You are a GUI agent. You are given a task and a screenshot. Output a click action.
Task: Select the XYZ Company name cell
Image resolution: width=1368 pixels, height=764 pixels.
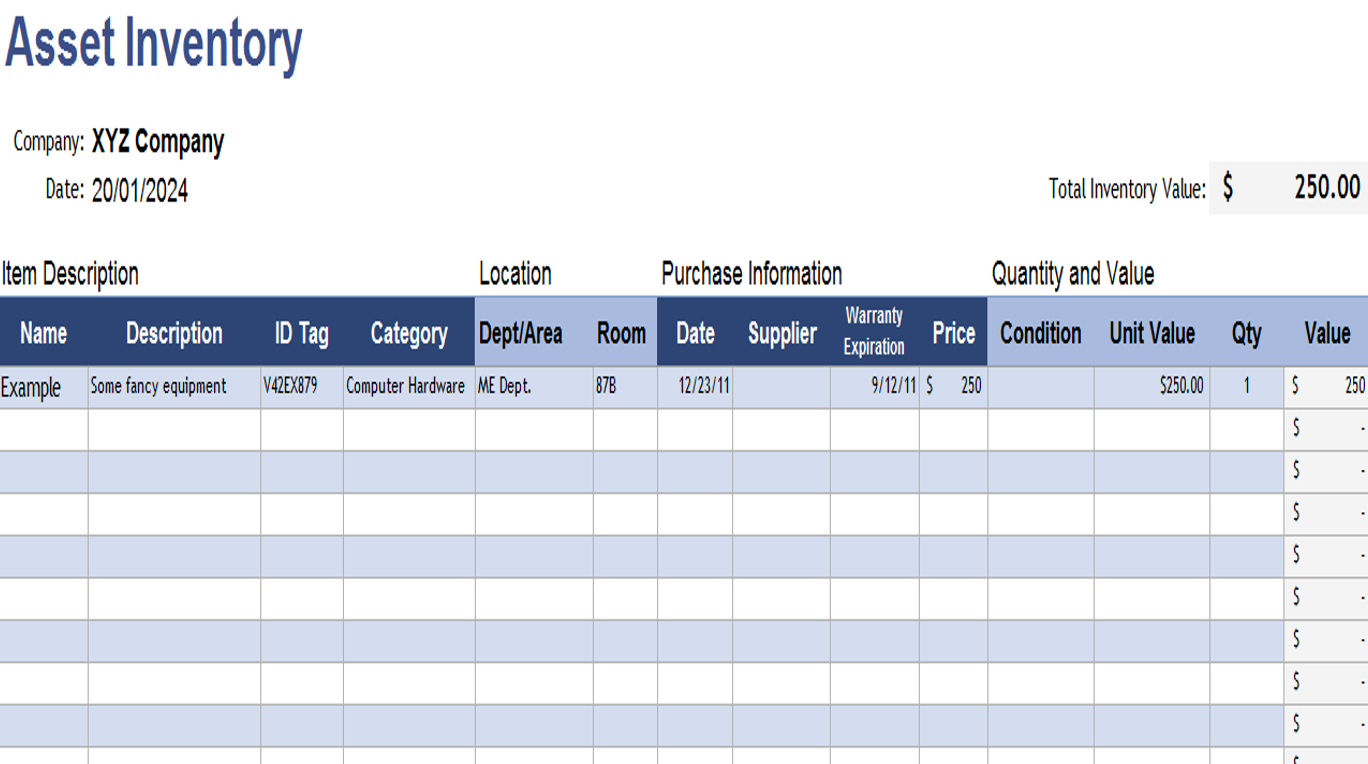158,142
